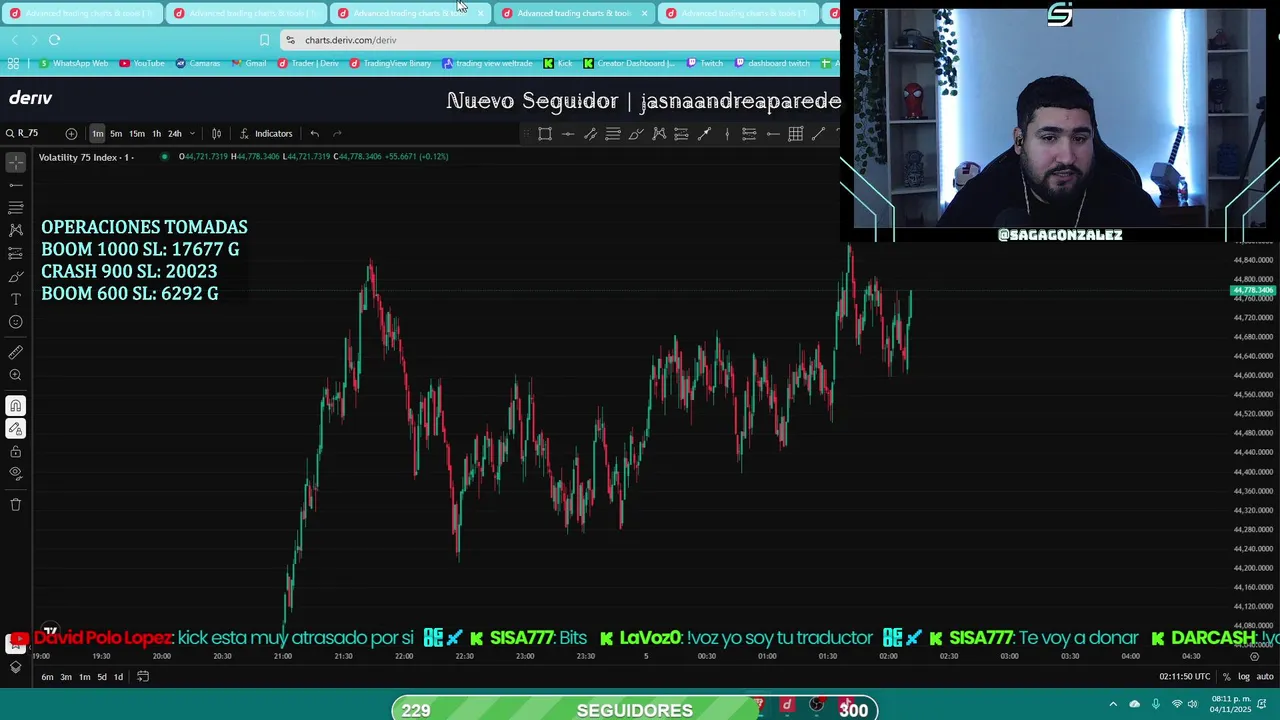Open Gmail bookmark
The height and width of the screenshot is (720, 1280).
[249, 63]
